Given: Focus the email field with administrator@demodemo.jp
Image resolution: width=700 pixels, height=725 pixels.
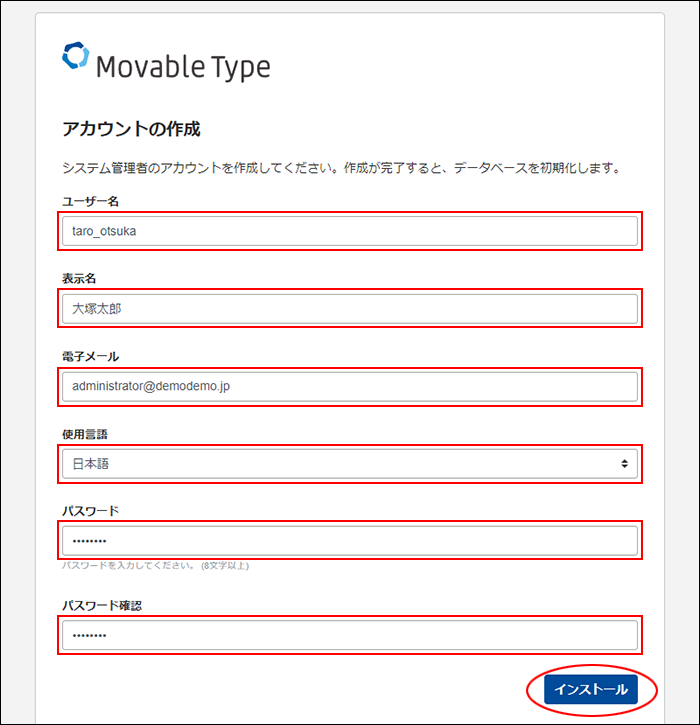Looking at the screenshot, I should [x=350, y=387].
